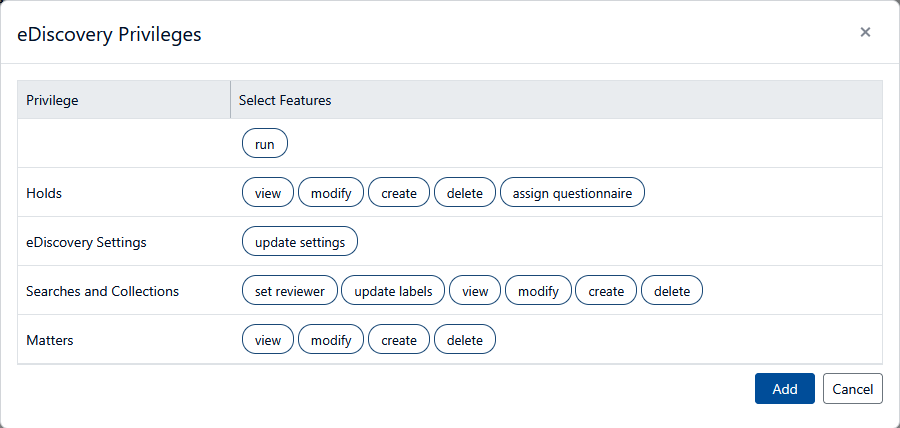900x428 pixels.
Task: Click the Add button
Action: pos(785,389)
